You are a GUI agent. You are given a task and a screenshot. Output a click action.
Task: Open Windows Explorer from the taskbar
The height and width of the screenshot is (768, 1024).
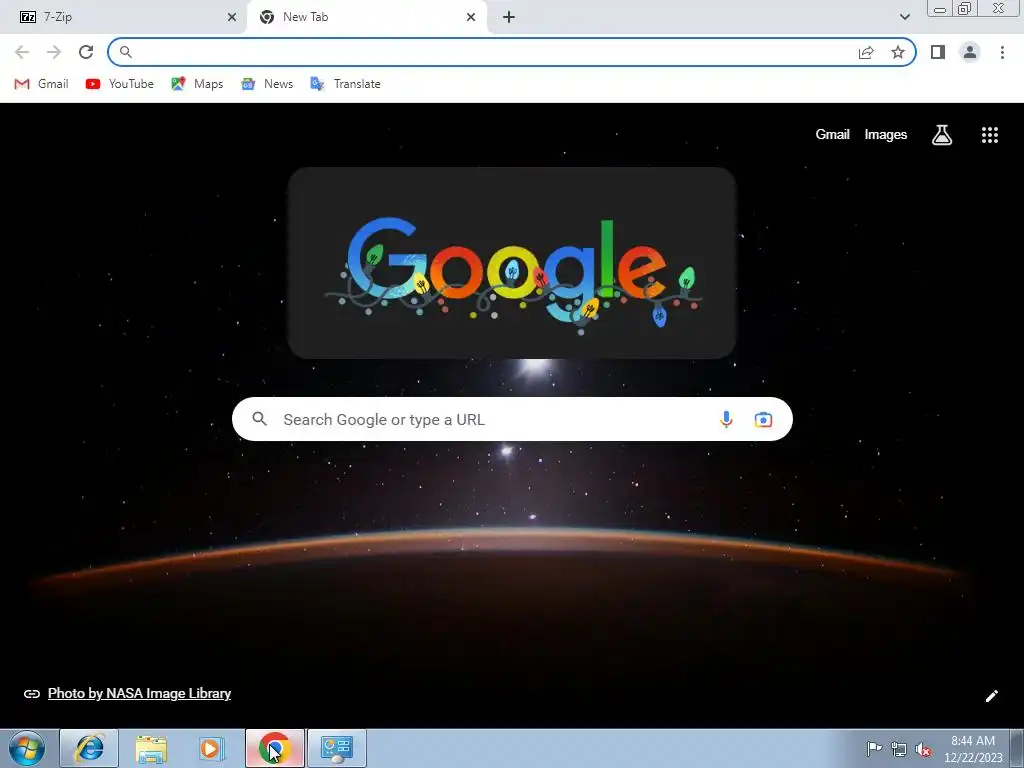coord(151,748)
